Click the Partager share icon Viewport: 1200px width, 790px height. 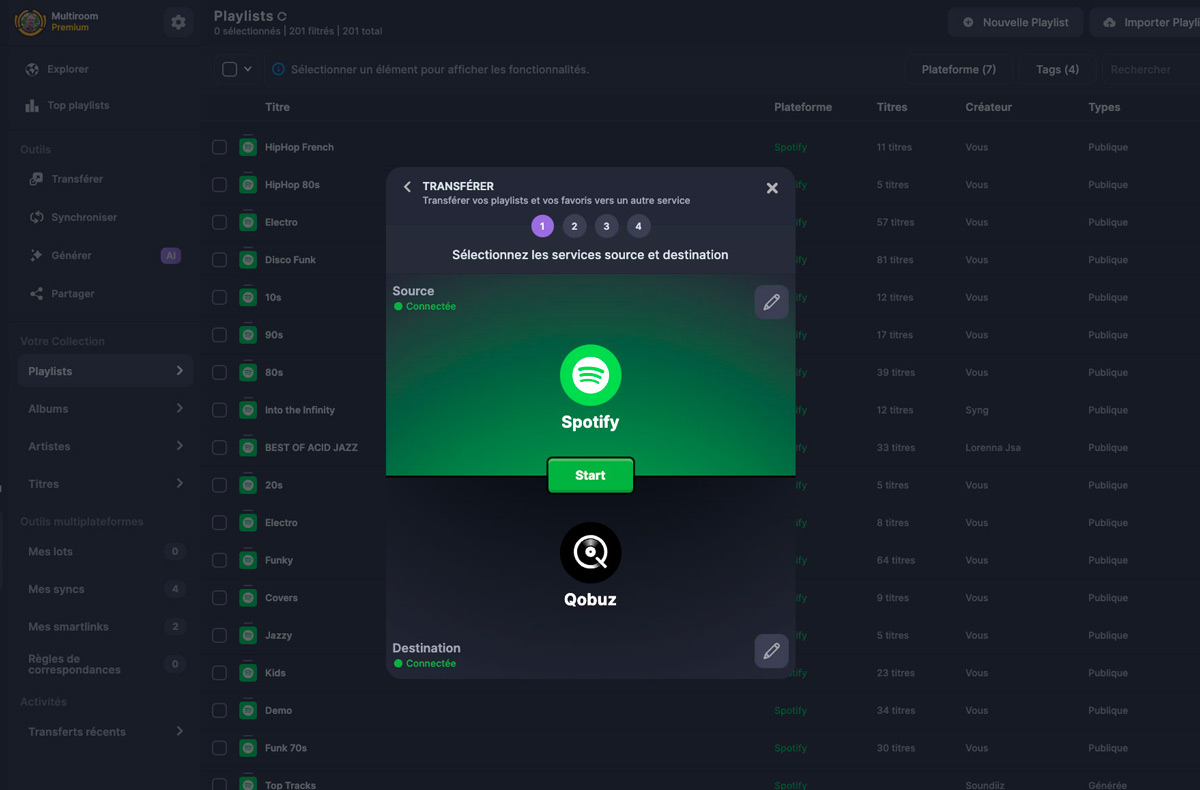[x=37, y=293]
